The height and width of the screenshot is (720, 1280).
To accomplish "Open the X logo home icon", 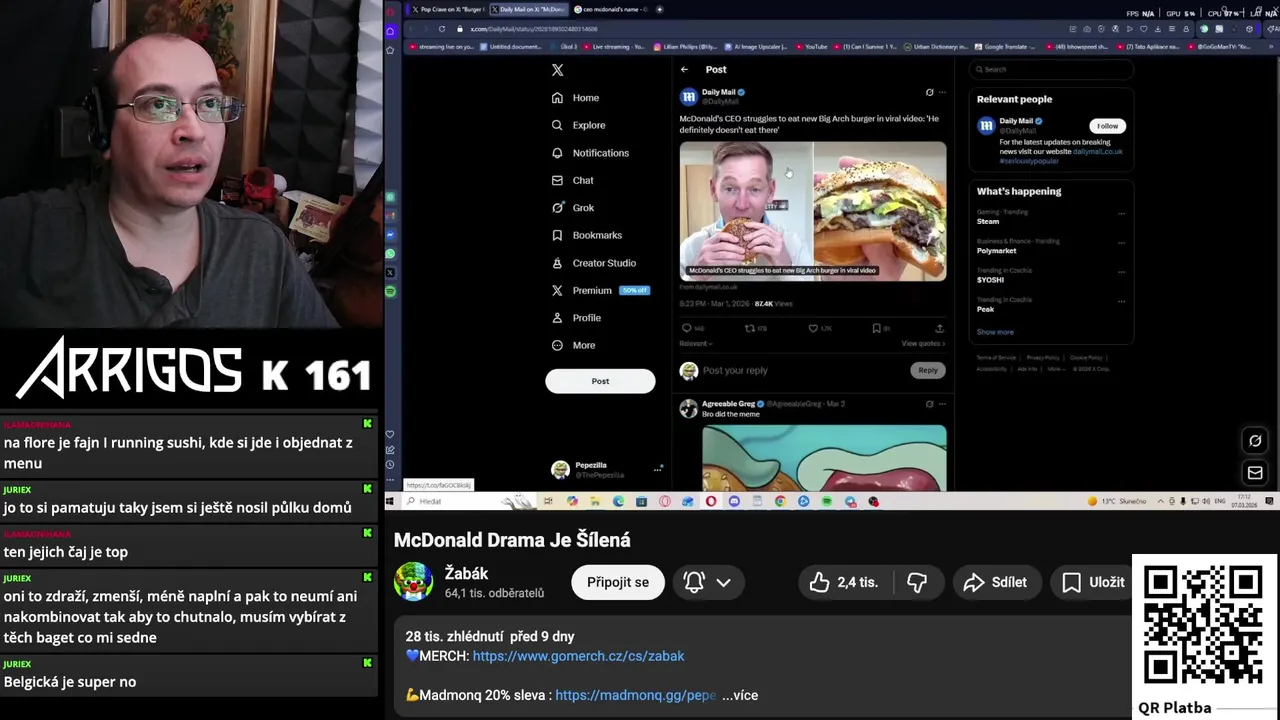I will pos(558,70).
